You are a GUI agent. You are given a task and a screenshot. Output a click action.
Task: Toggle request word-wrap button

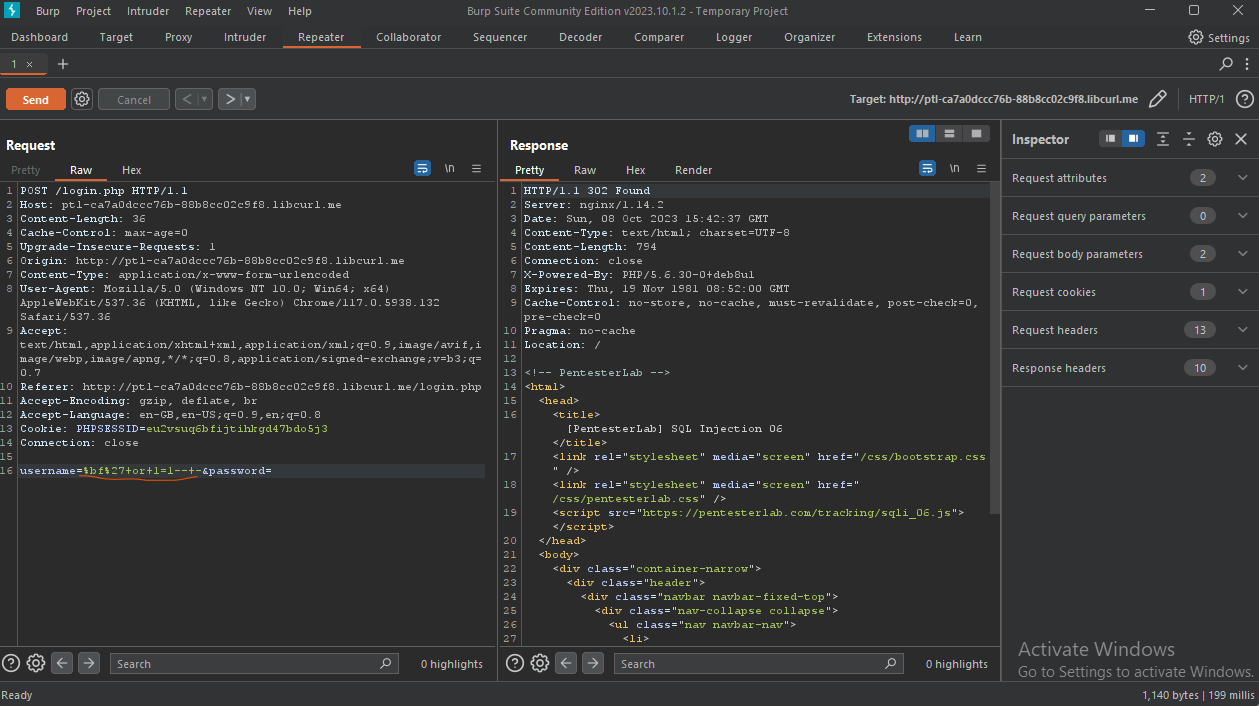pyautogui.click(x=422, y=169)
